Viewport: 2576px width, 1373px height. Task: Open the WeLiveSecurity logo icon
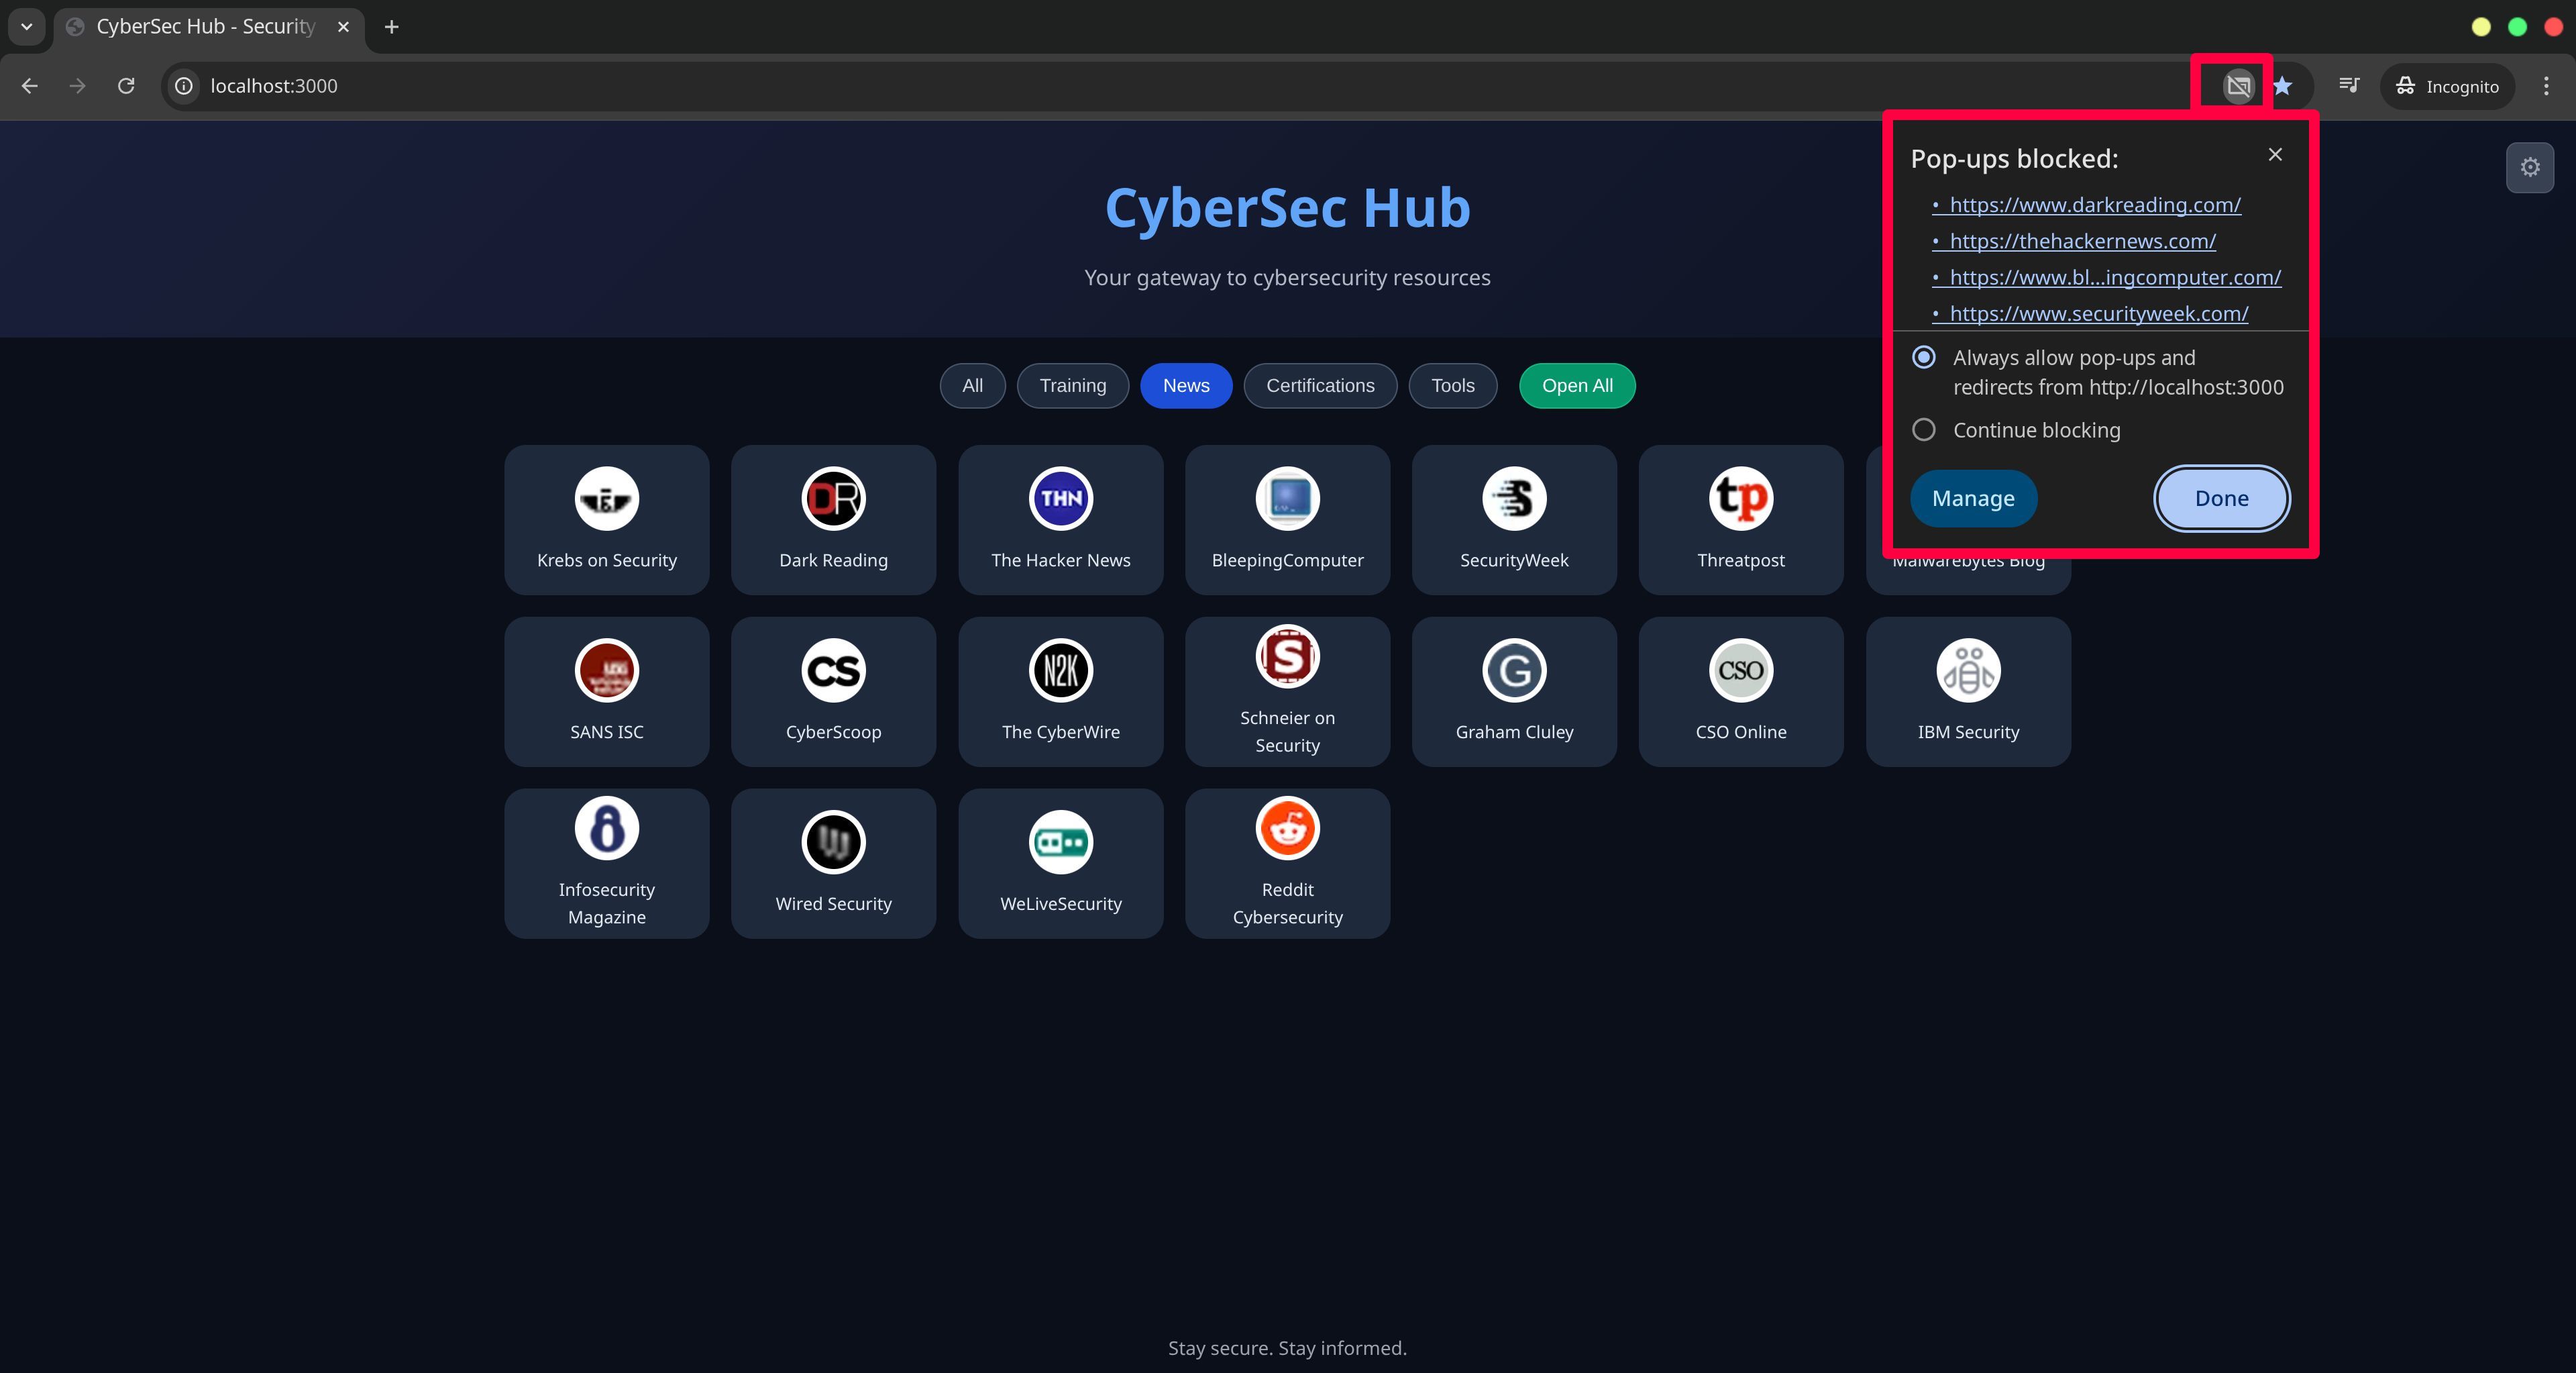click(x=1061, y=842)
